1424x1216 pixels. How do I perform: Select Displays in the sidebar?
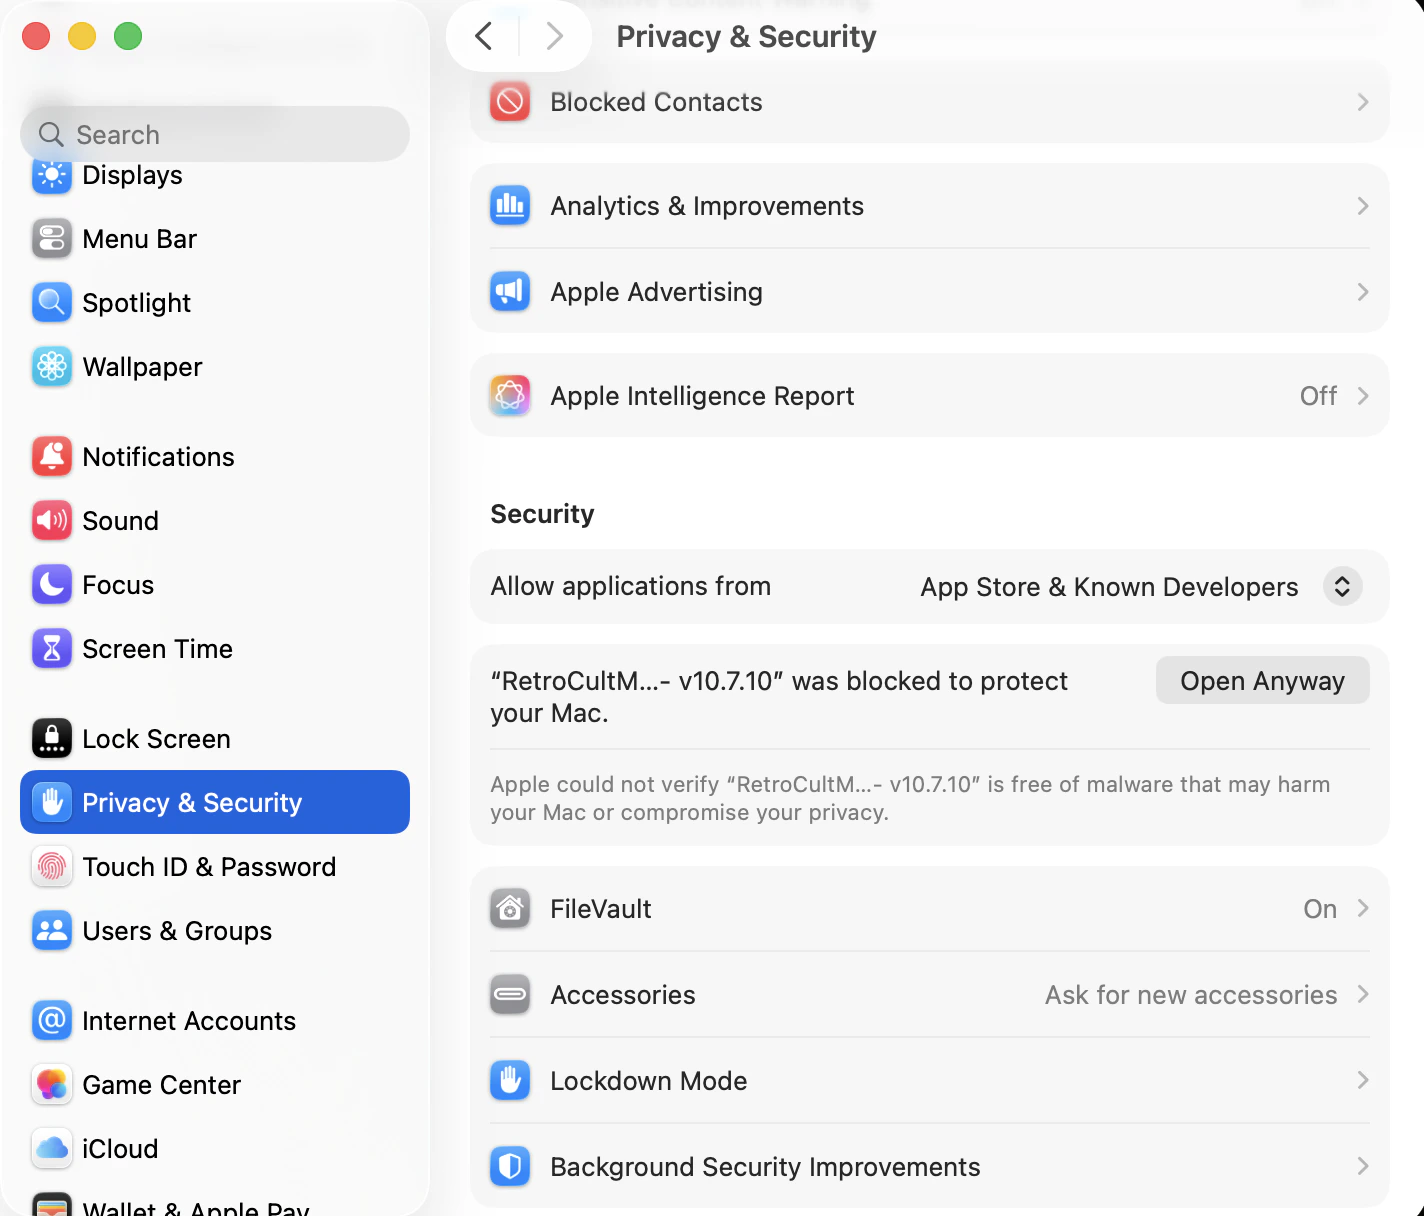(215, 175)
